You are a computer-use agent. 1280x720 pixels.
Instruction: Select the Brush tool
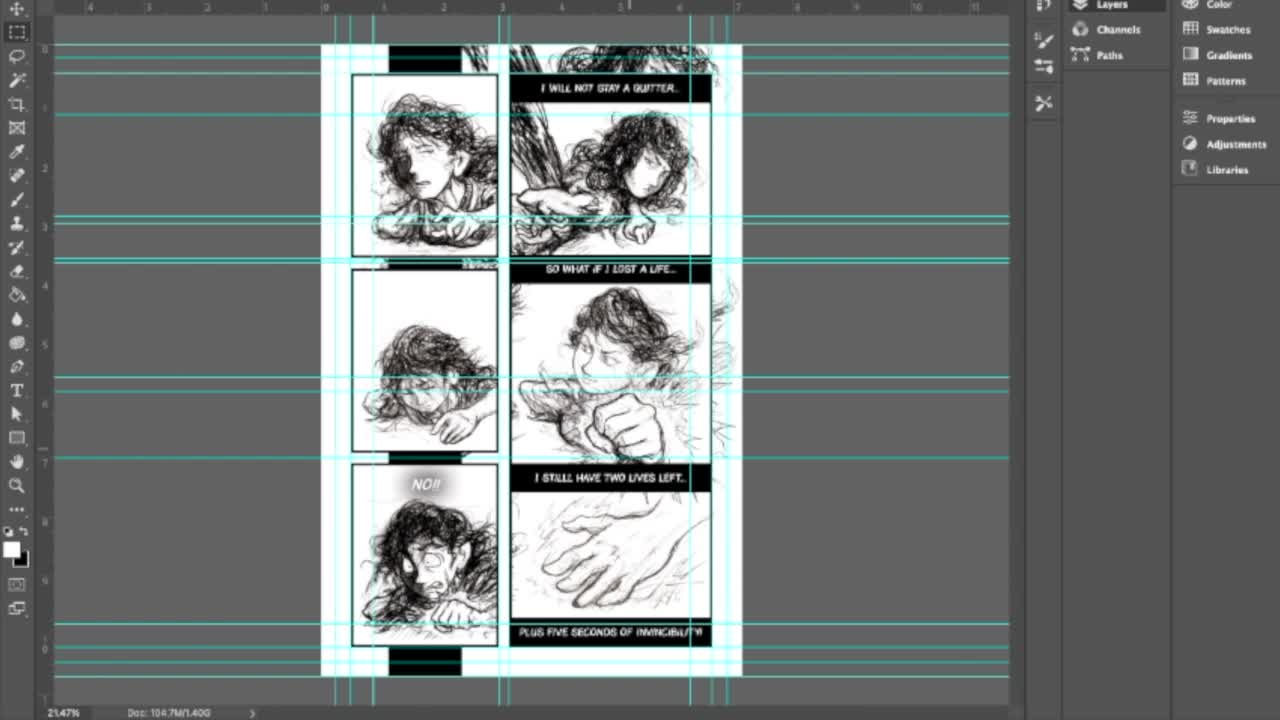(17, 200)
